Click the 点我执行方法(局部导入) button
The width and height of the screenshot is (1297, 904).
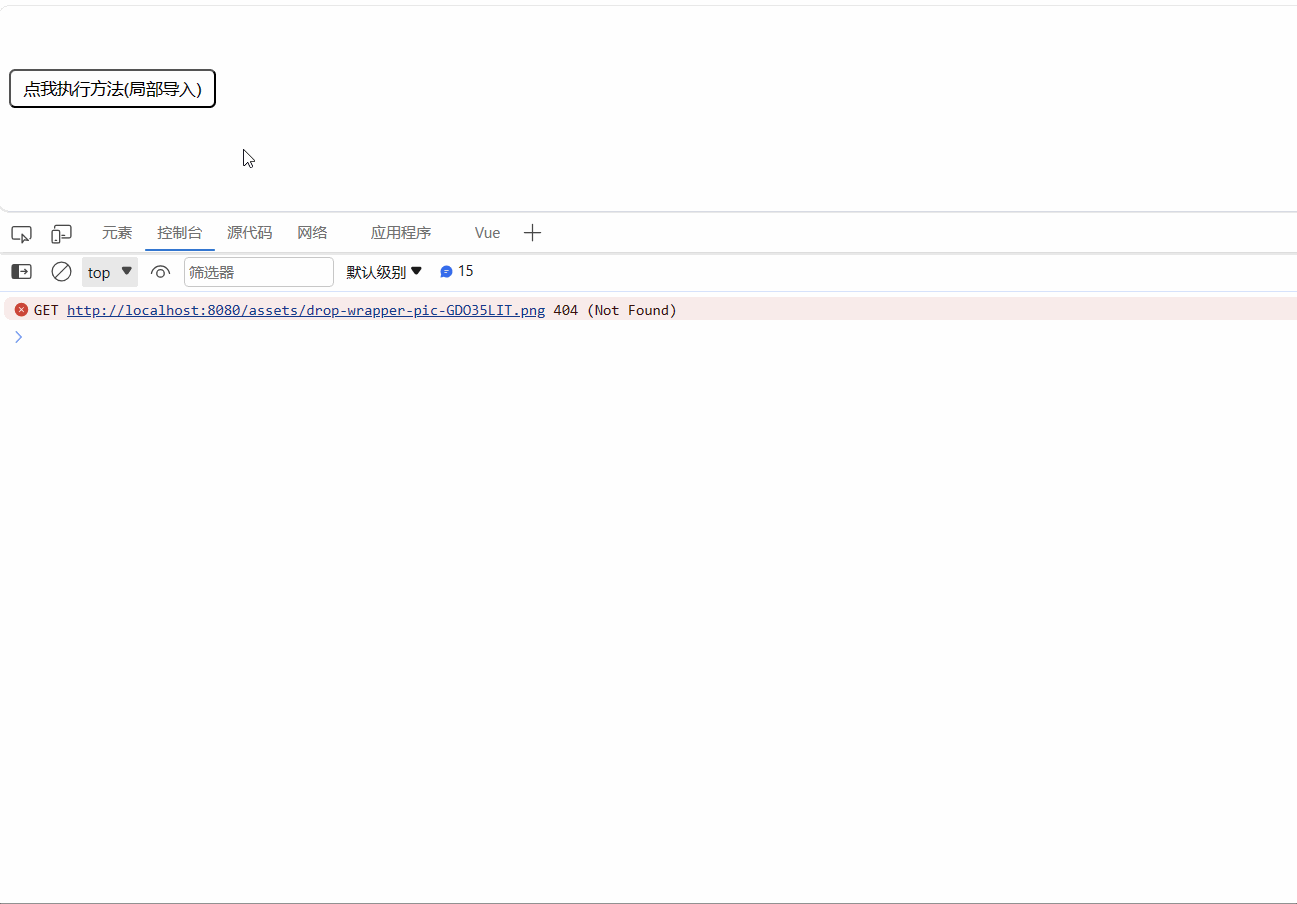pyautogui.click(x=112, y=88)
